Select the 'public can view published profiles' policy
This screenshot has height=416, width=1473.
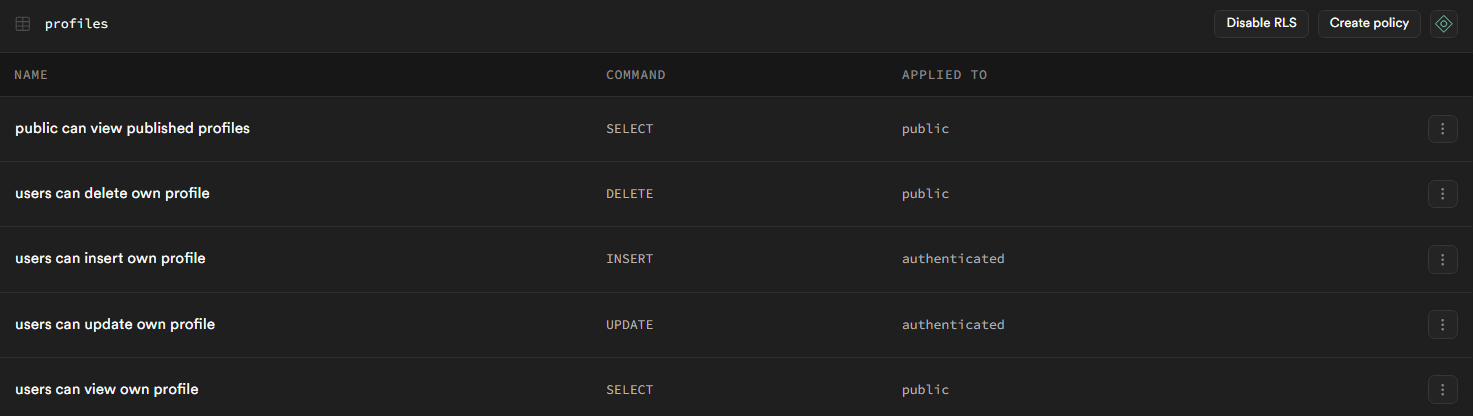coord(132,129)
